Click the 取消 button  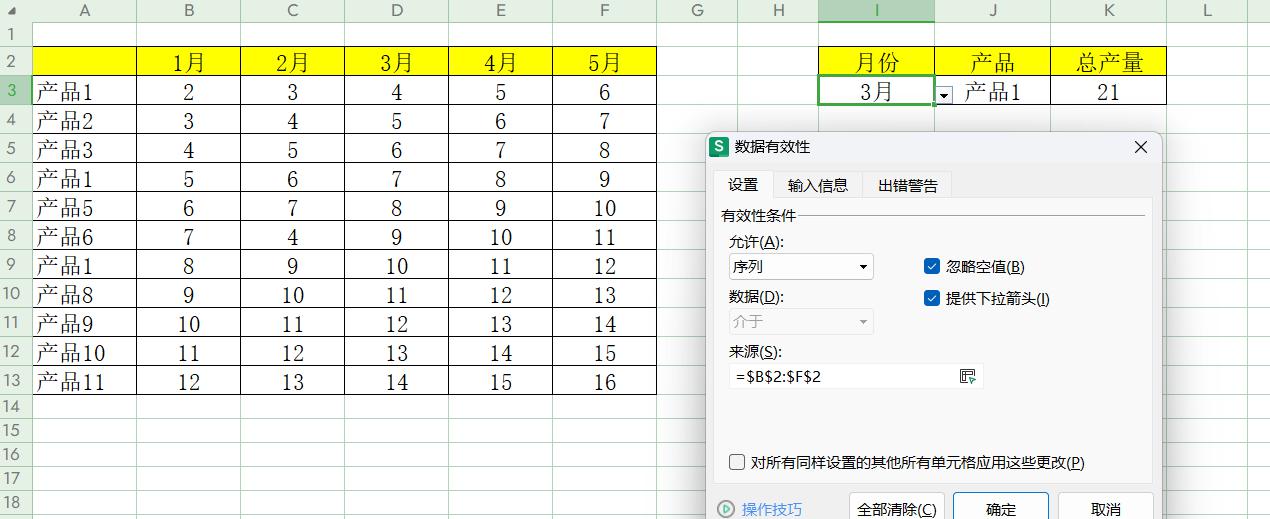(1106, 508)
